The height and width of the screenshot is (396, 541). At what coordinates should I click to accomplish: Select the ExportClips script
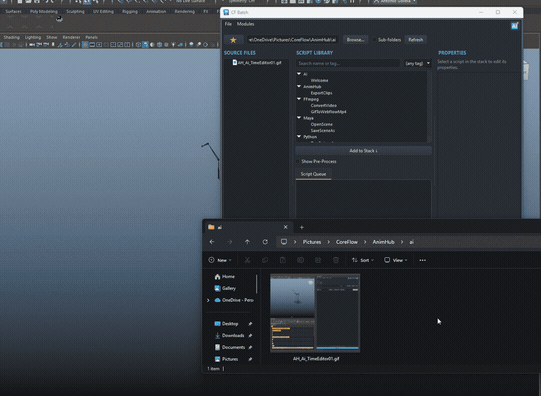321,93
